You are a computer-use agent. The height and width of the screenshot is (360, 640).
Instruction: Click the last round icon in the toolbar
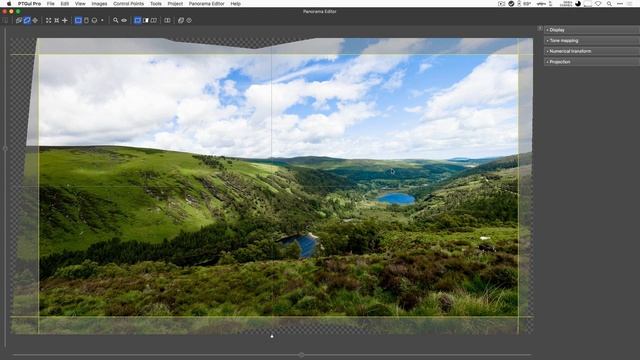189,20
